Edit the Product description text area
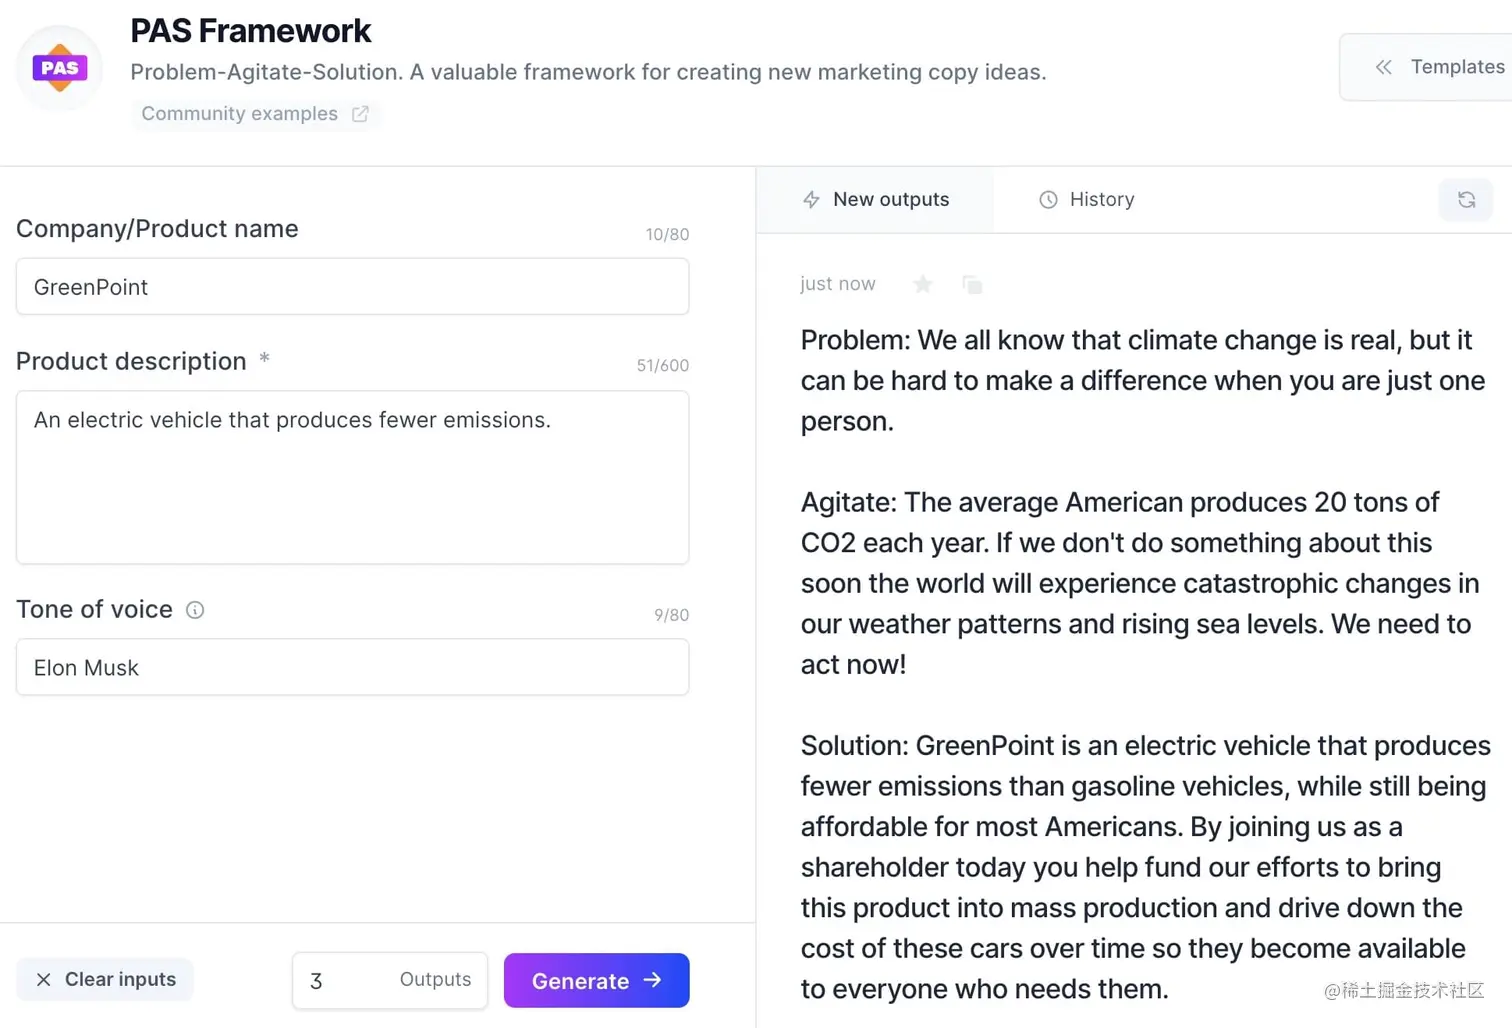Image resolution: width=1512 pixels, height=1028 pixels. (352, 477)
